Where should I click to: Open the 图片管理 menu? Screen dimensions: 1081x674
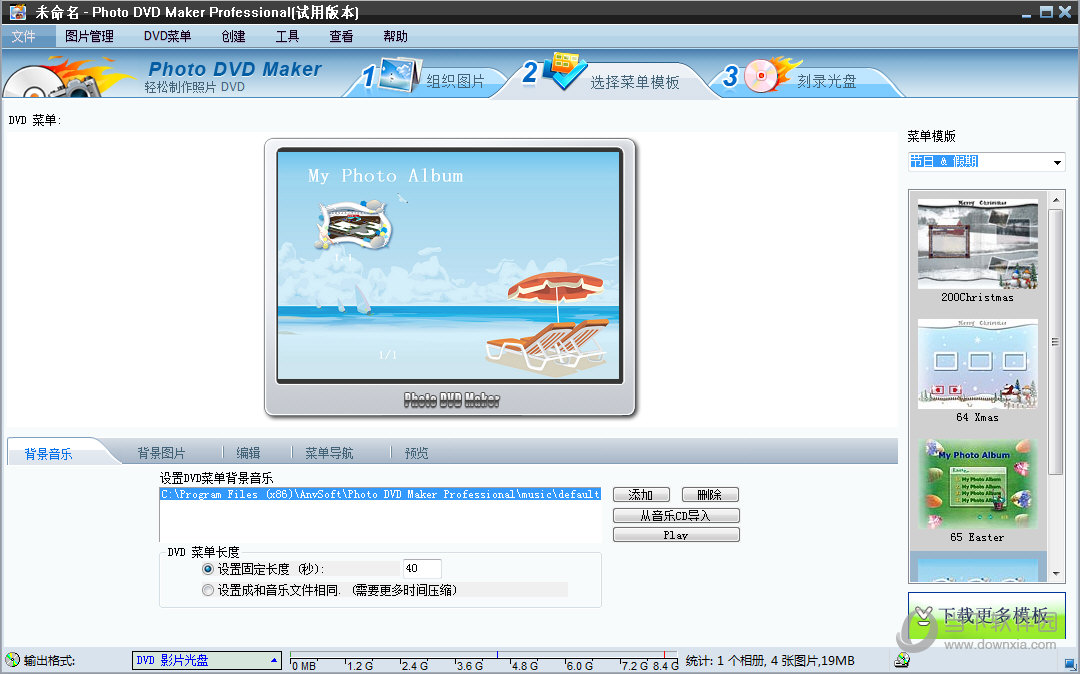(89, 37)
